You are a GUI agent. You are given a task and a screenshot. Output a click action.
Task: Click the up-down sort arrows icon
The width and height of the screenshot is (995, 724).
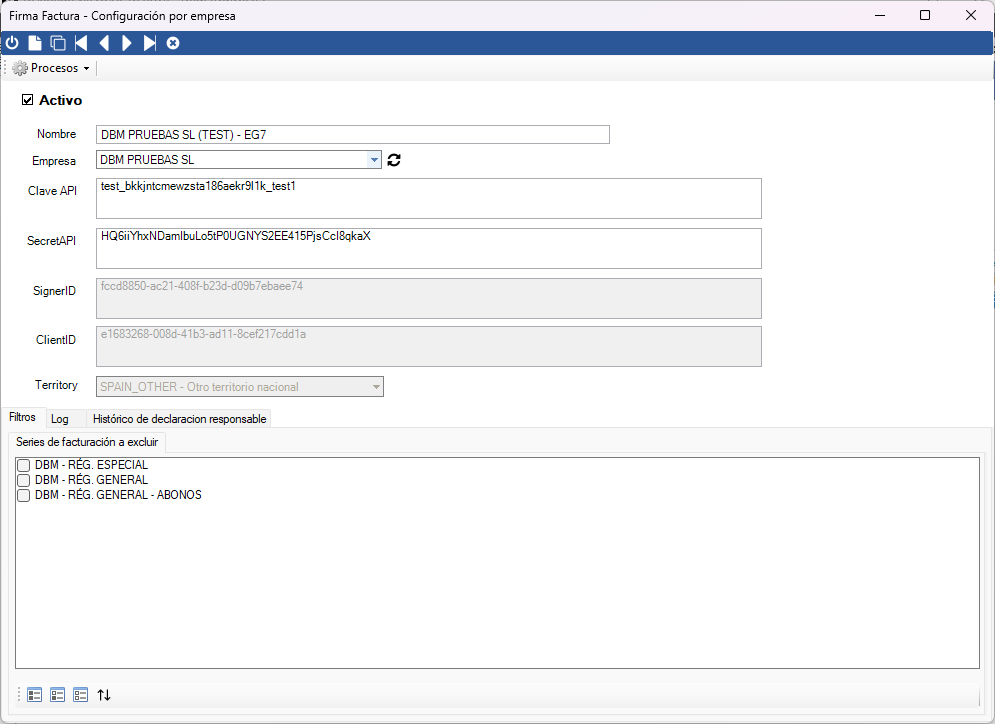104,695
